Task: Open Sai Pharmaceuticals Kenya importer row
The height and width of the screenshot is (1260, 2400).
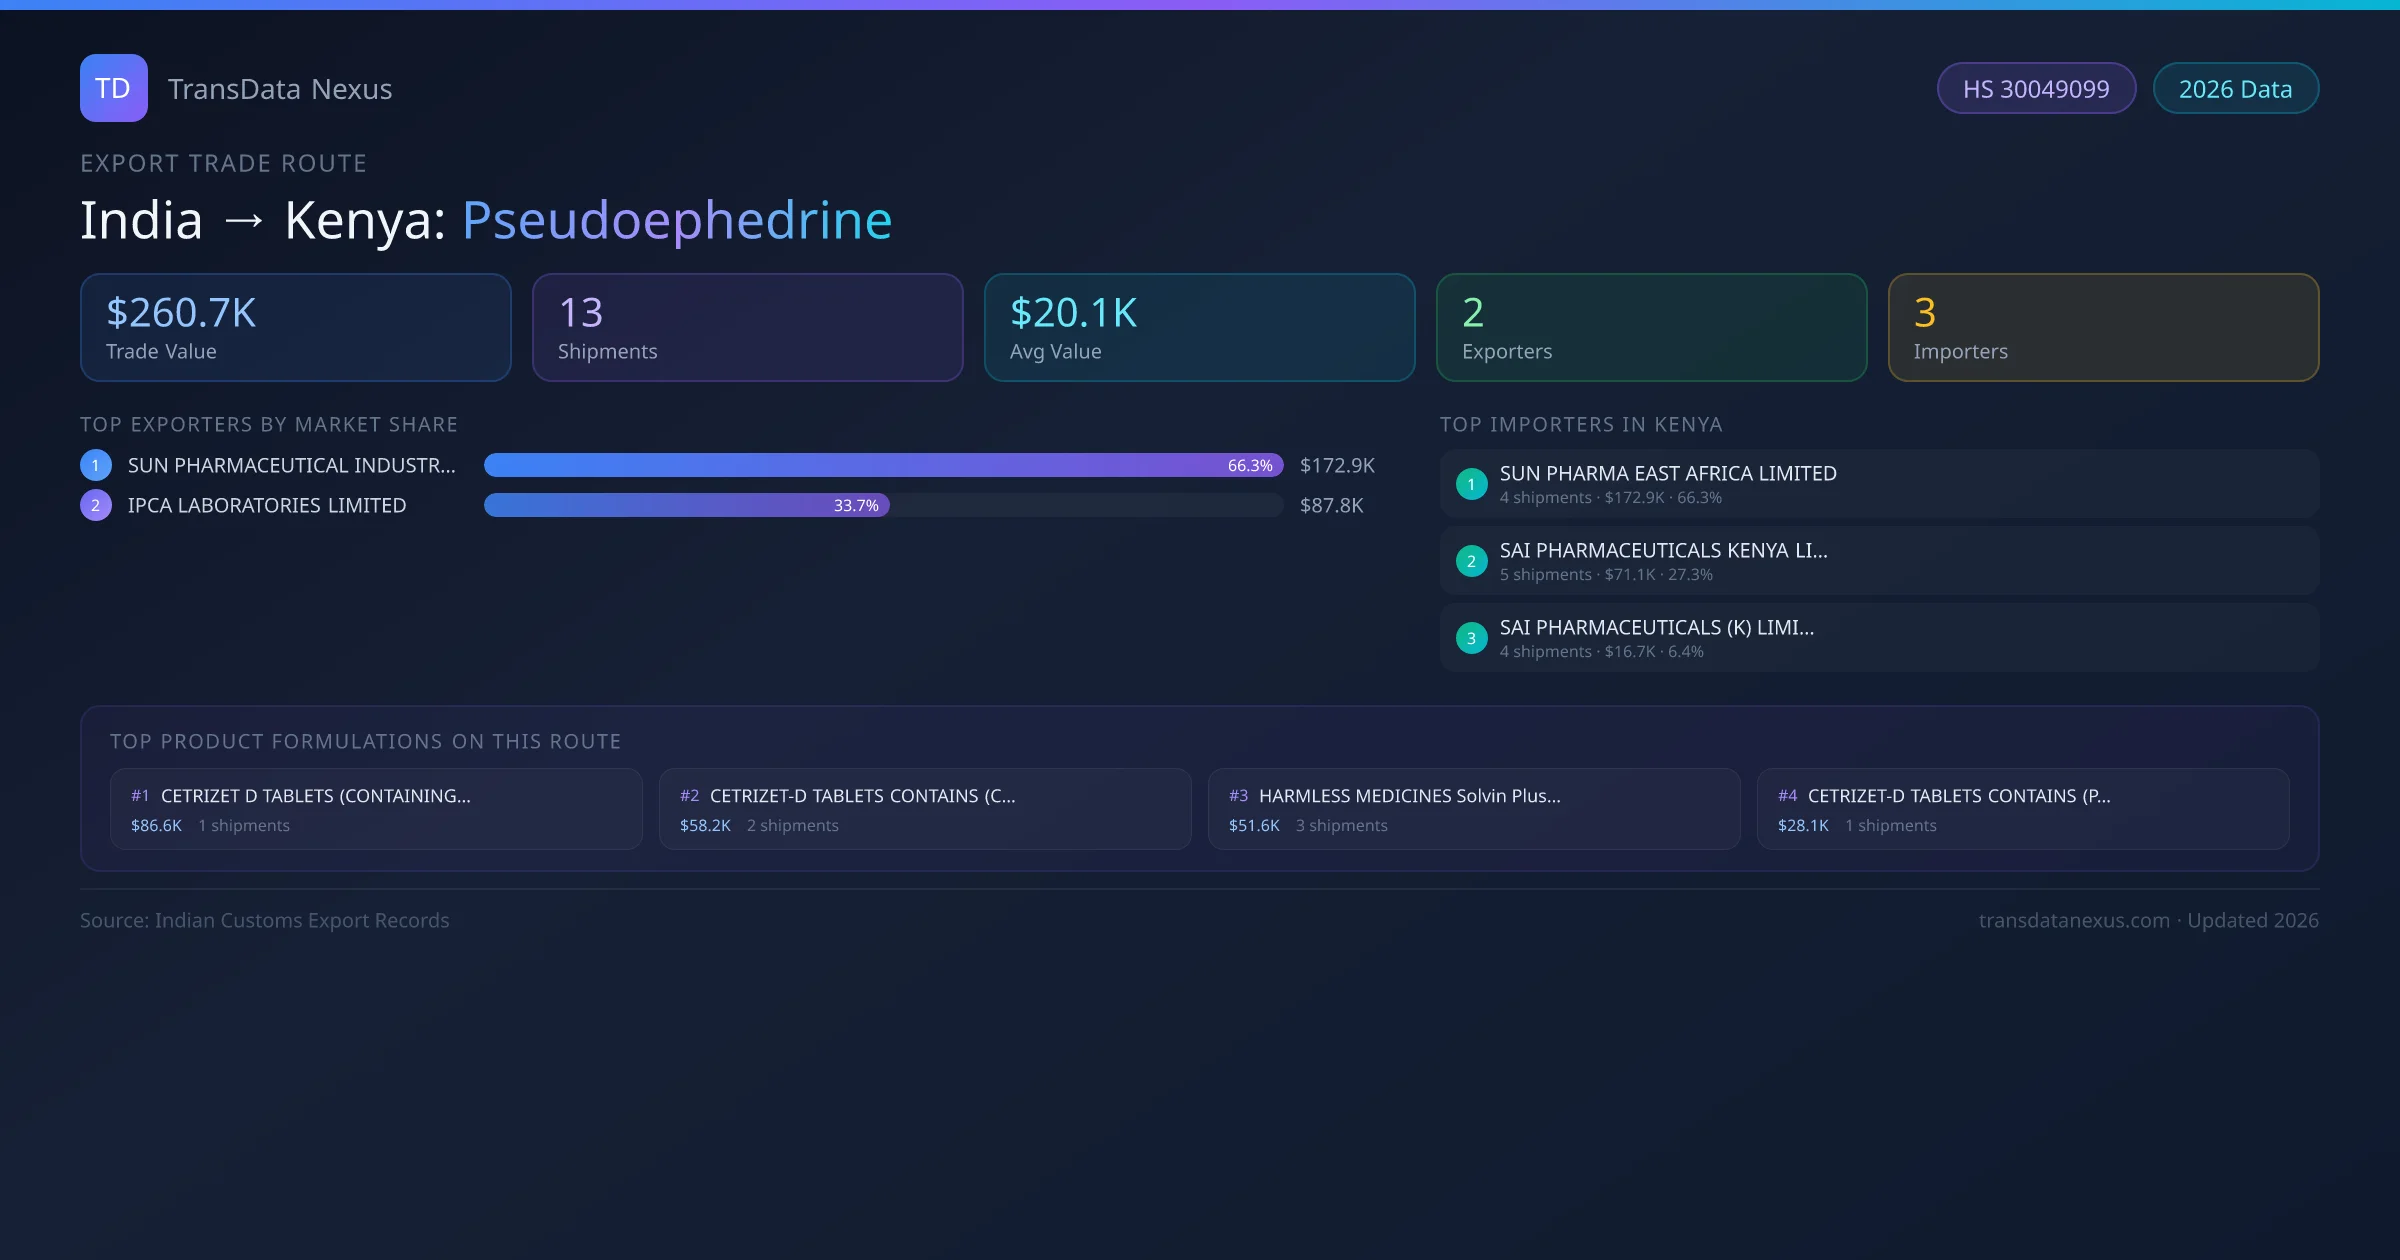Action: coord(1879,561)
